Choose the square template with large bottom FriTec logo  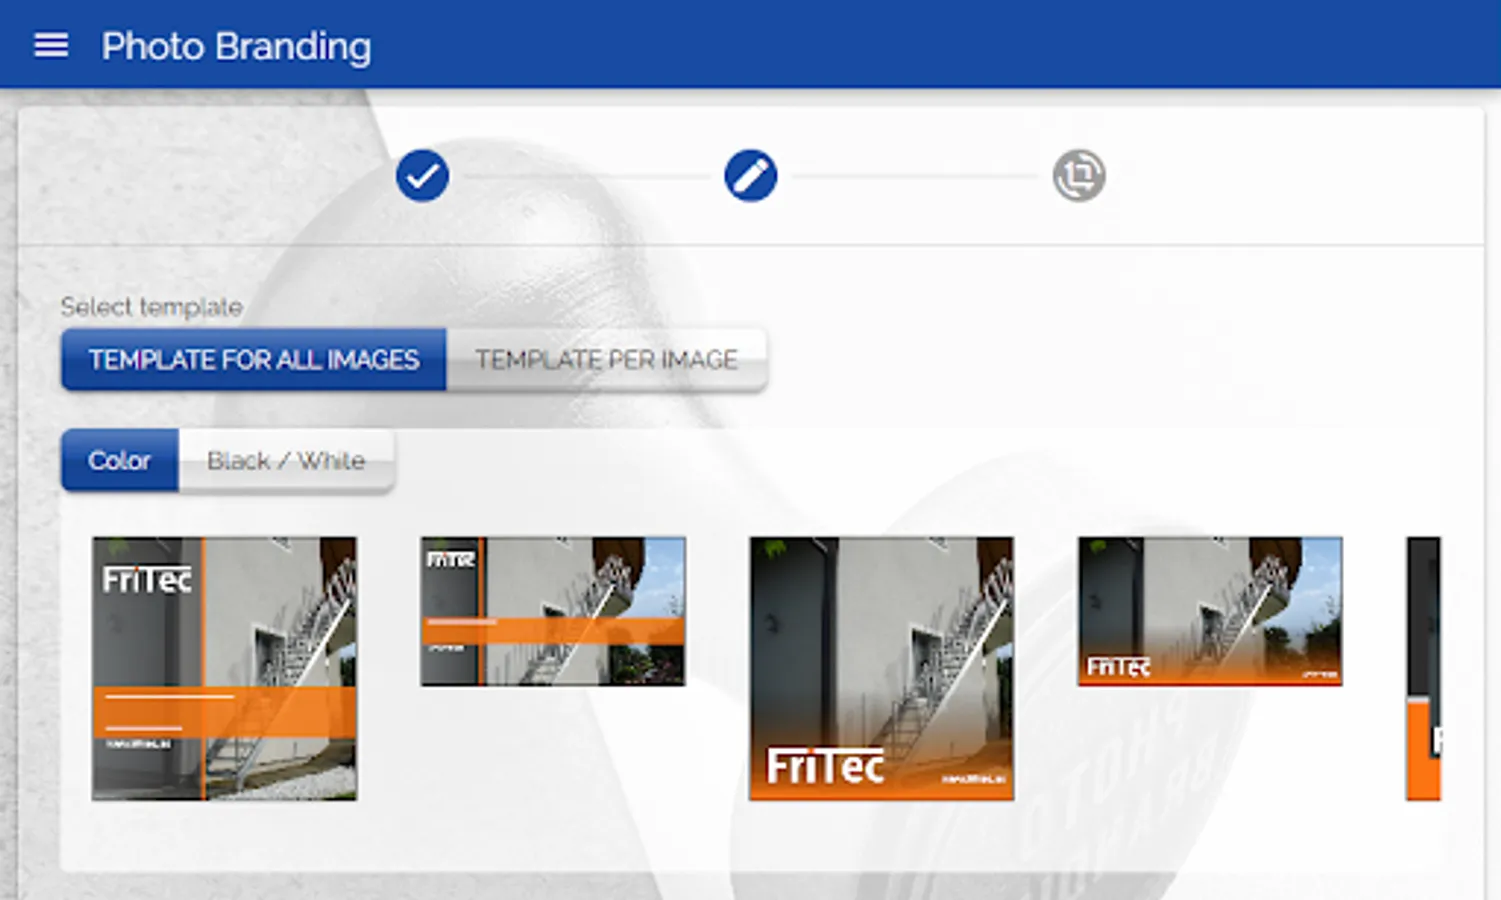[x=881, y=669]
